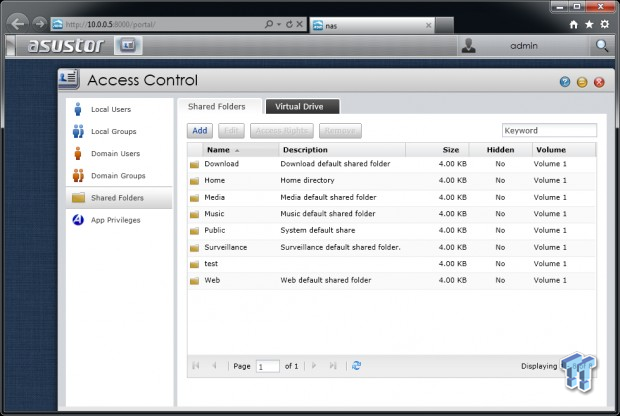Click the stop loading X in address bar
620x416 pixels.
pyautogui.click(x=300, y=24)
